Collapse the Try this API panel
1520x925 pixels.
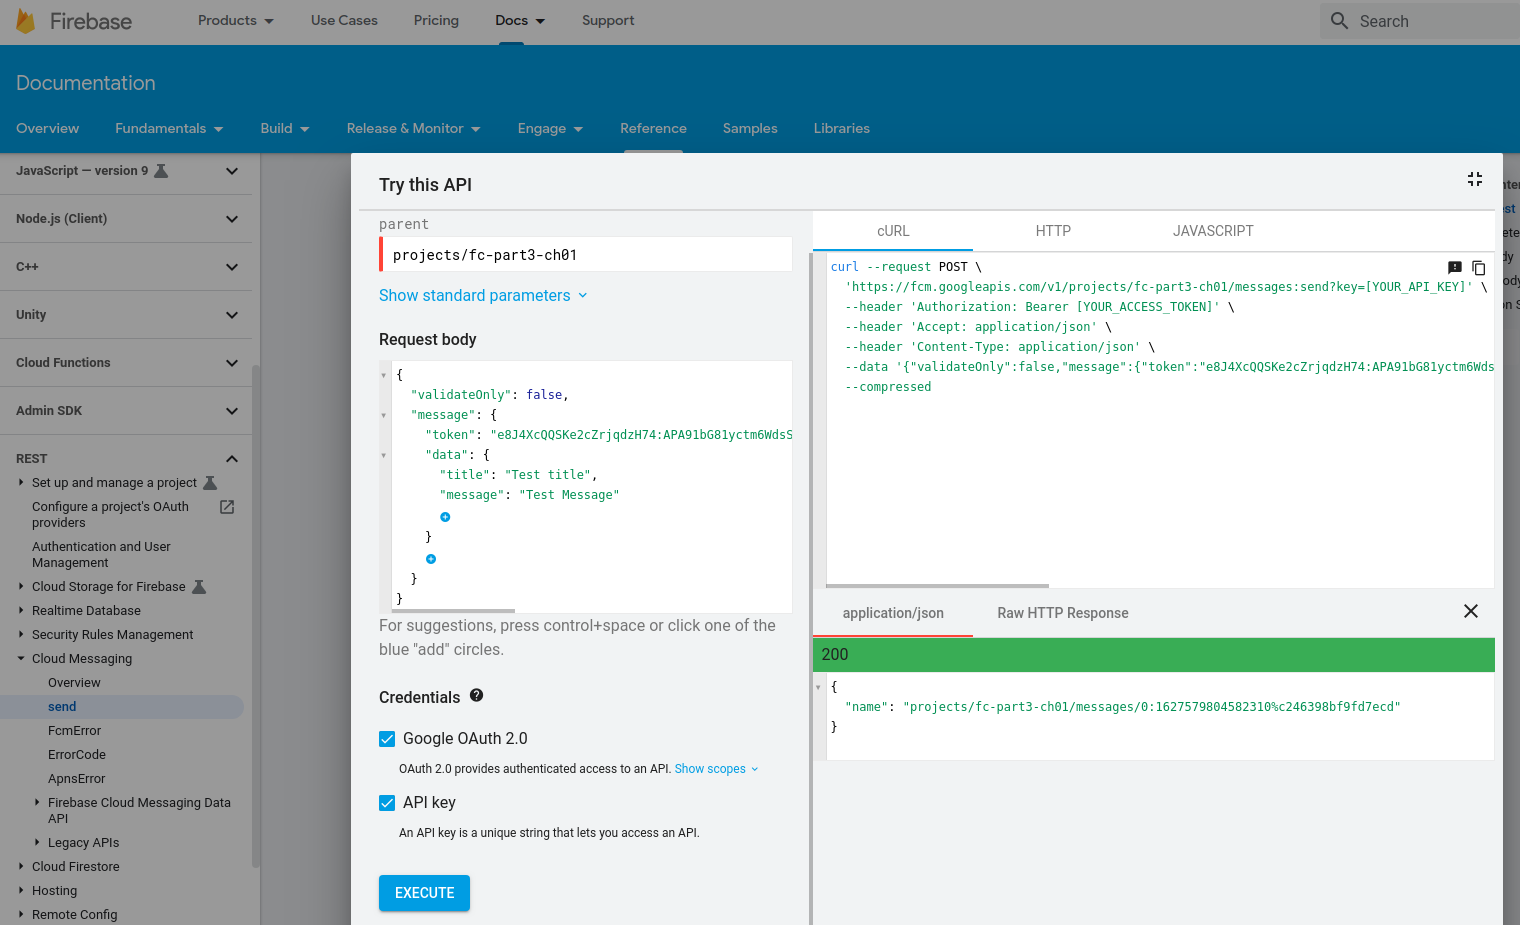[1474, 179]
